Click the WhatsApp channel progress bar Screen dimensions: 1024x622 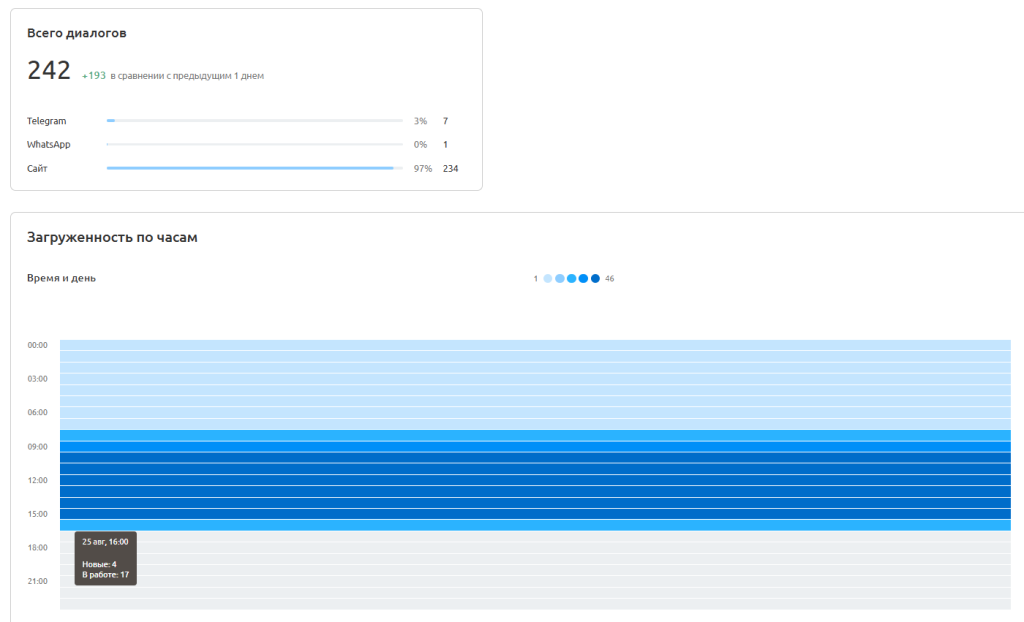pyautogui.click(x=255, y=145)
